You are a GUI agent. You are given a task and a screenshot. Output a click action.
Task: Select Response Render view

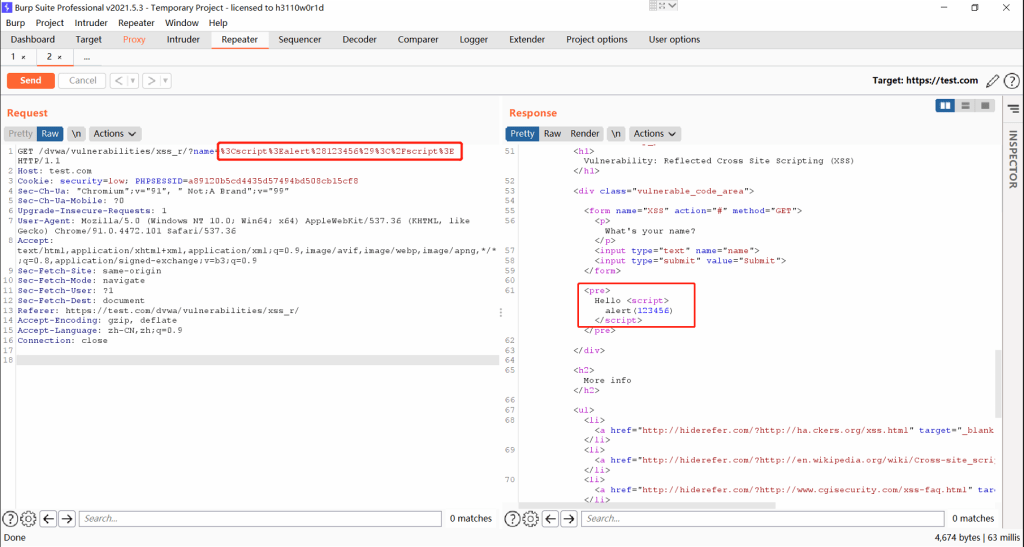[584, 134]
